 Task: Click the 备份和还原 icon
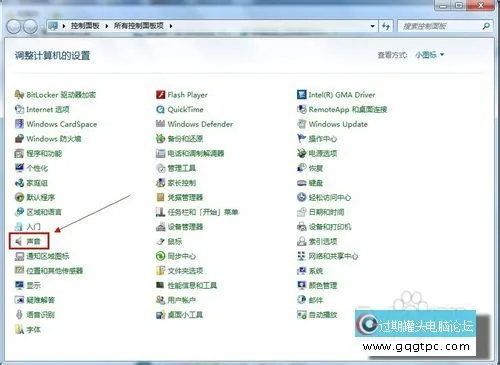(x=160, y=139)
